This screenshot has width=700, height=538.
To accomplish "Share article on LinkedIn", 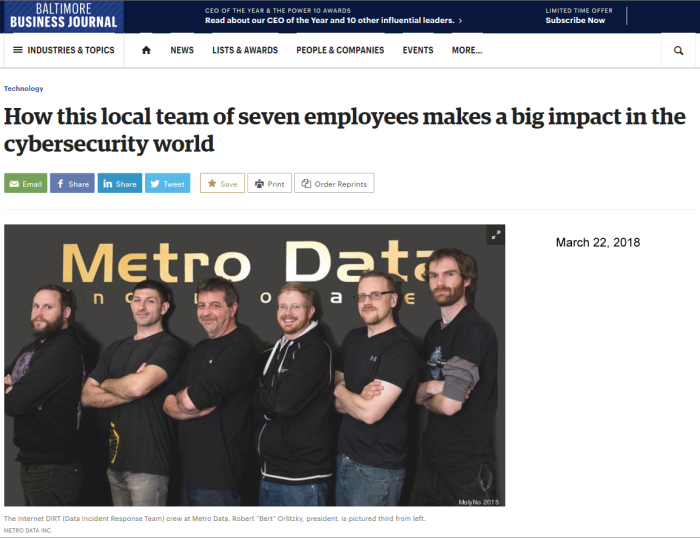I will pyautogui.click(x=120, y=183).
